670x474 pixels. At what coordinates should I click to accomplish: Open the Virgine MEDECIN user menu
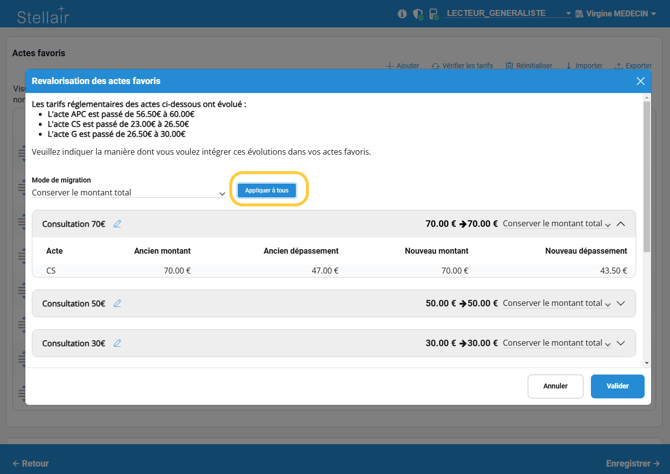615,14
